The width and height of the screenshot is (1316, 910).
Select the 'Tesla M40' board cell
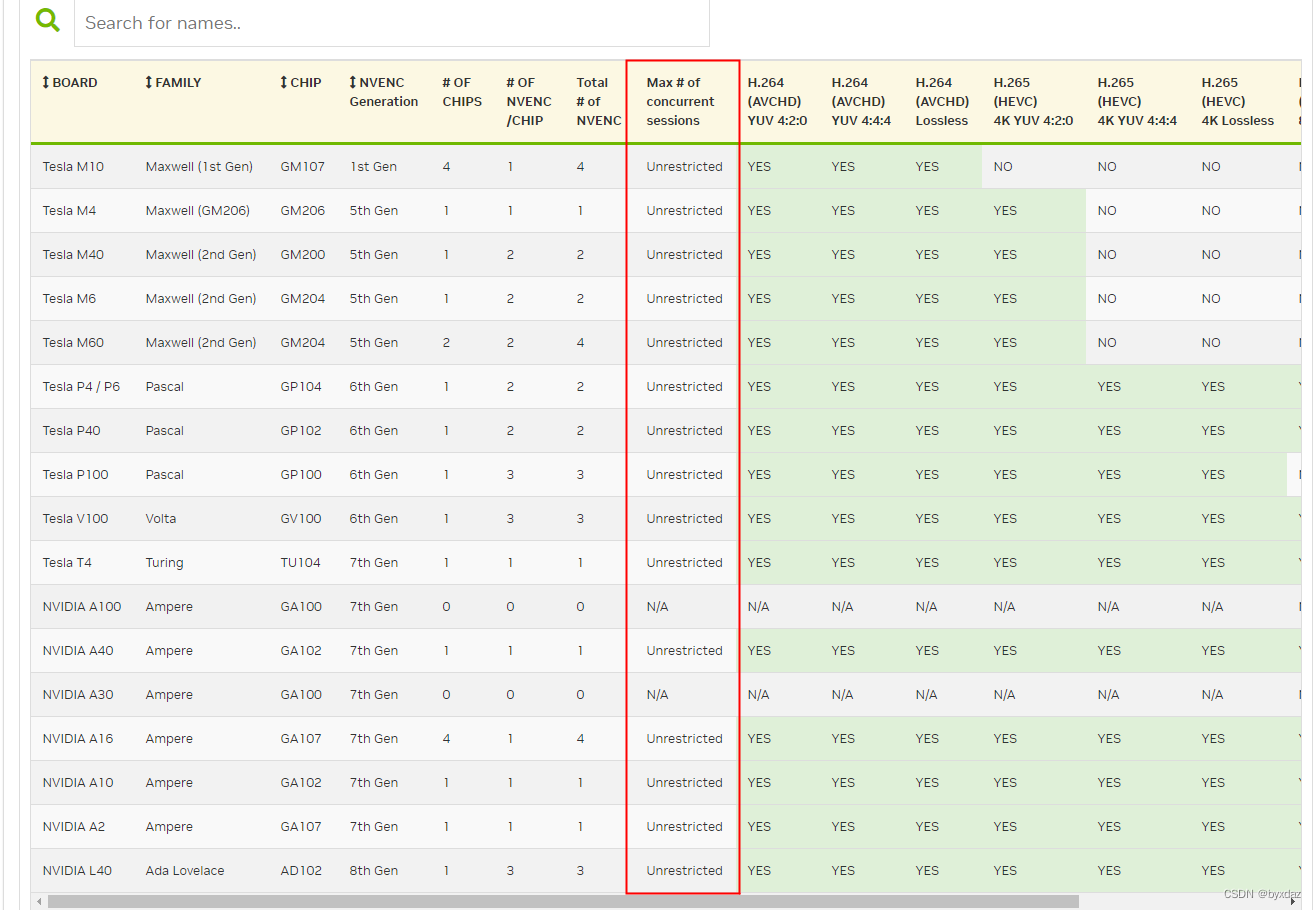point(73,255)
